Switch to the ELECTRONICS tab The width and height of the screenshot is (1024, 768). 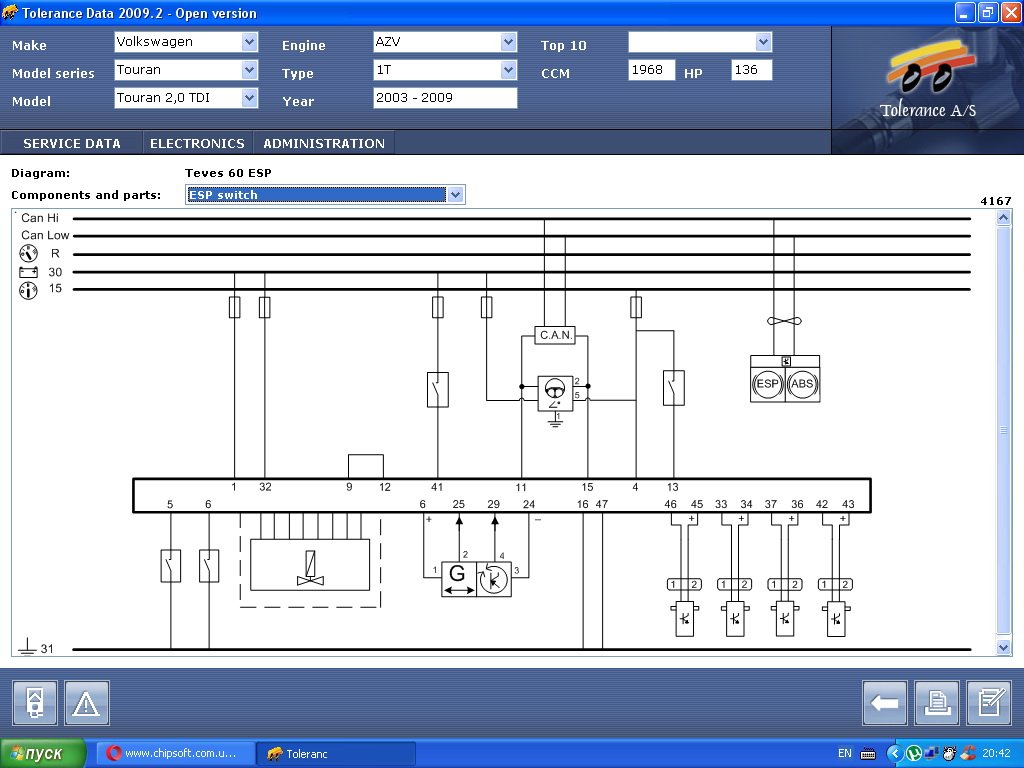[197, 143]
